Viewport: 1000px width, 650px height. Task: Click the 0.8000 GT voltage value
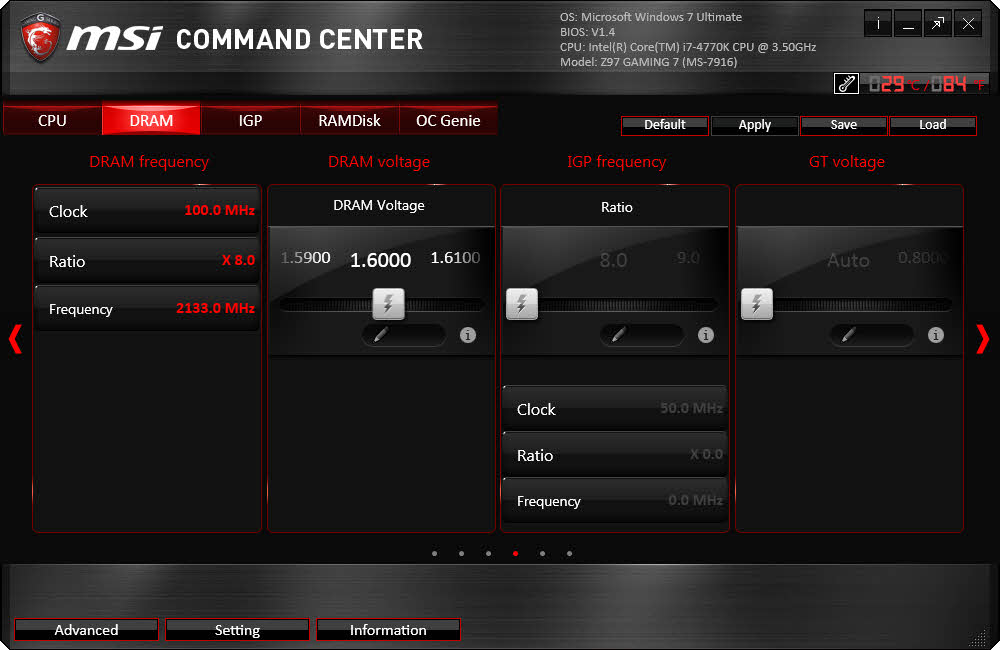pyautogui.click(x=922, y=258)
